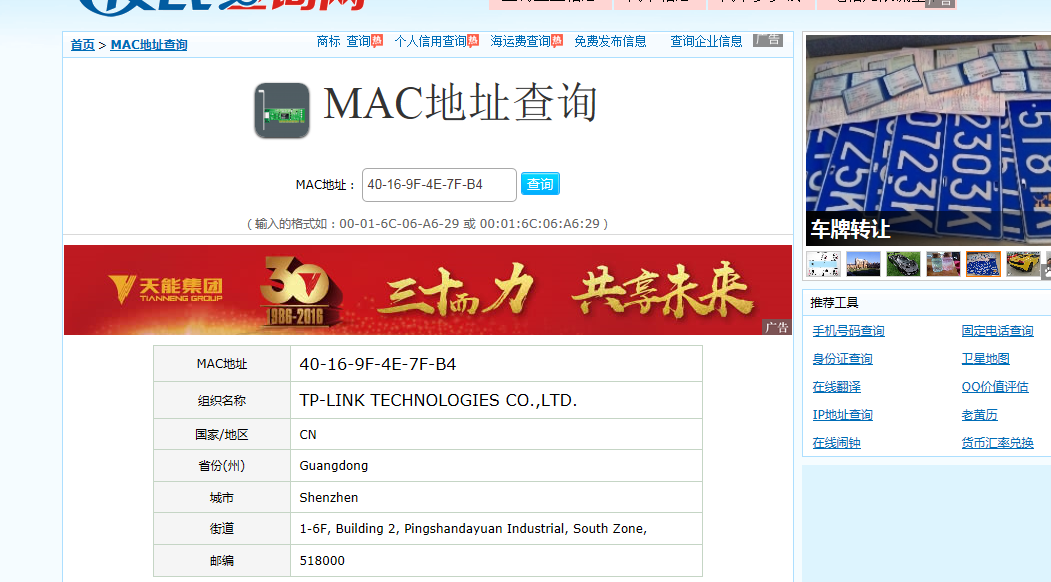The height and width of the screenshot is (582, 1051).
Task: Open the 天能集团 banner advertisement
Action: tap(428, 290)
